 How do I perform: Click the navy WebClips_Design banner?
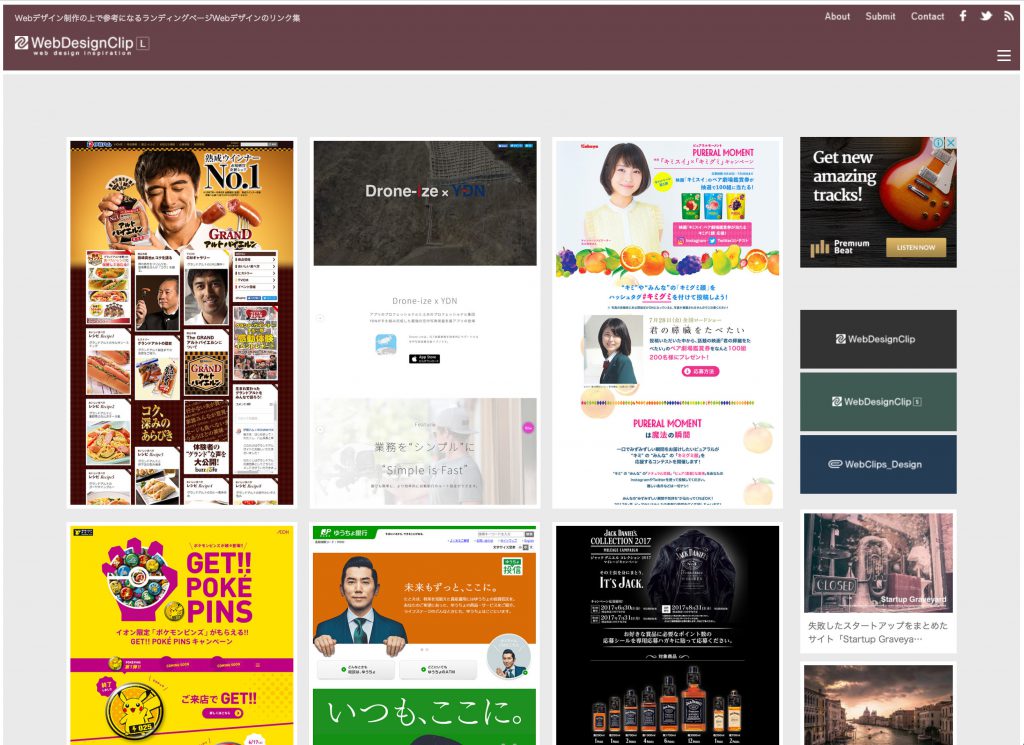[878, 464]
